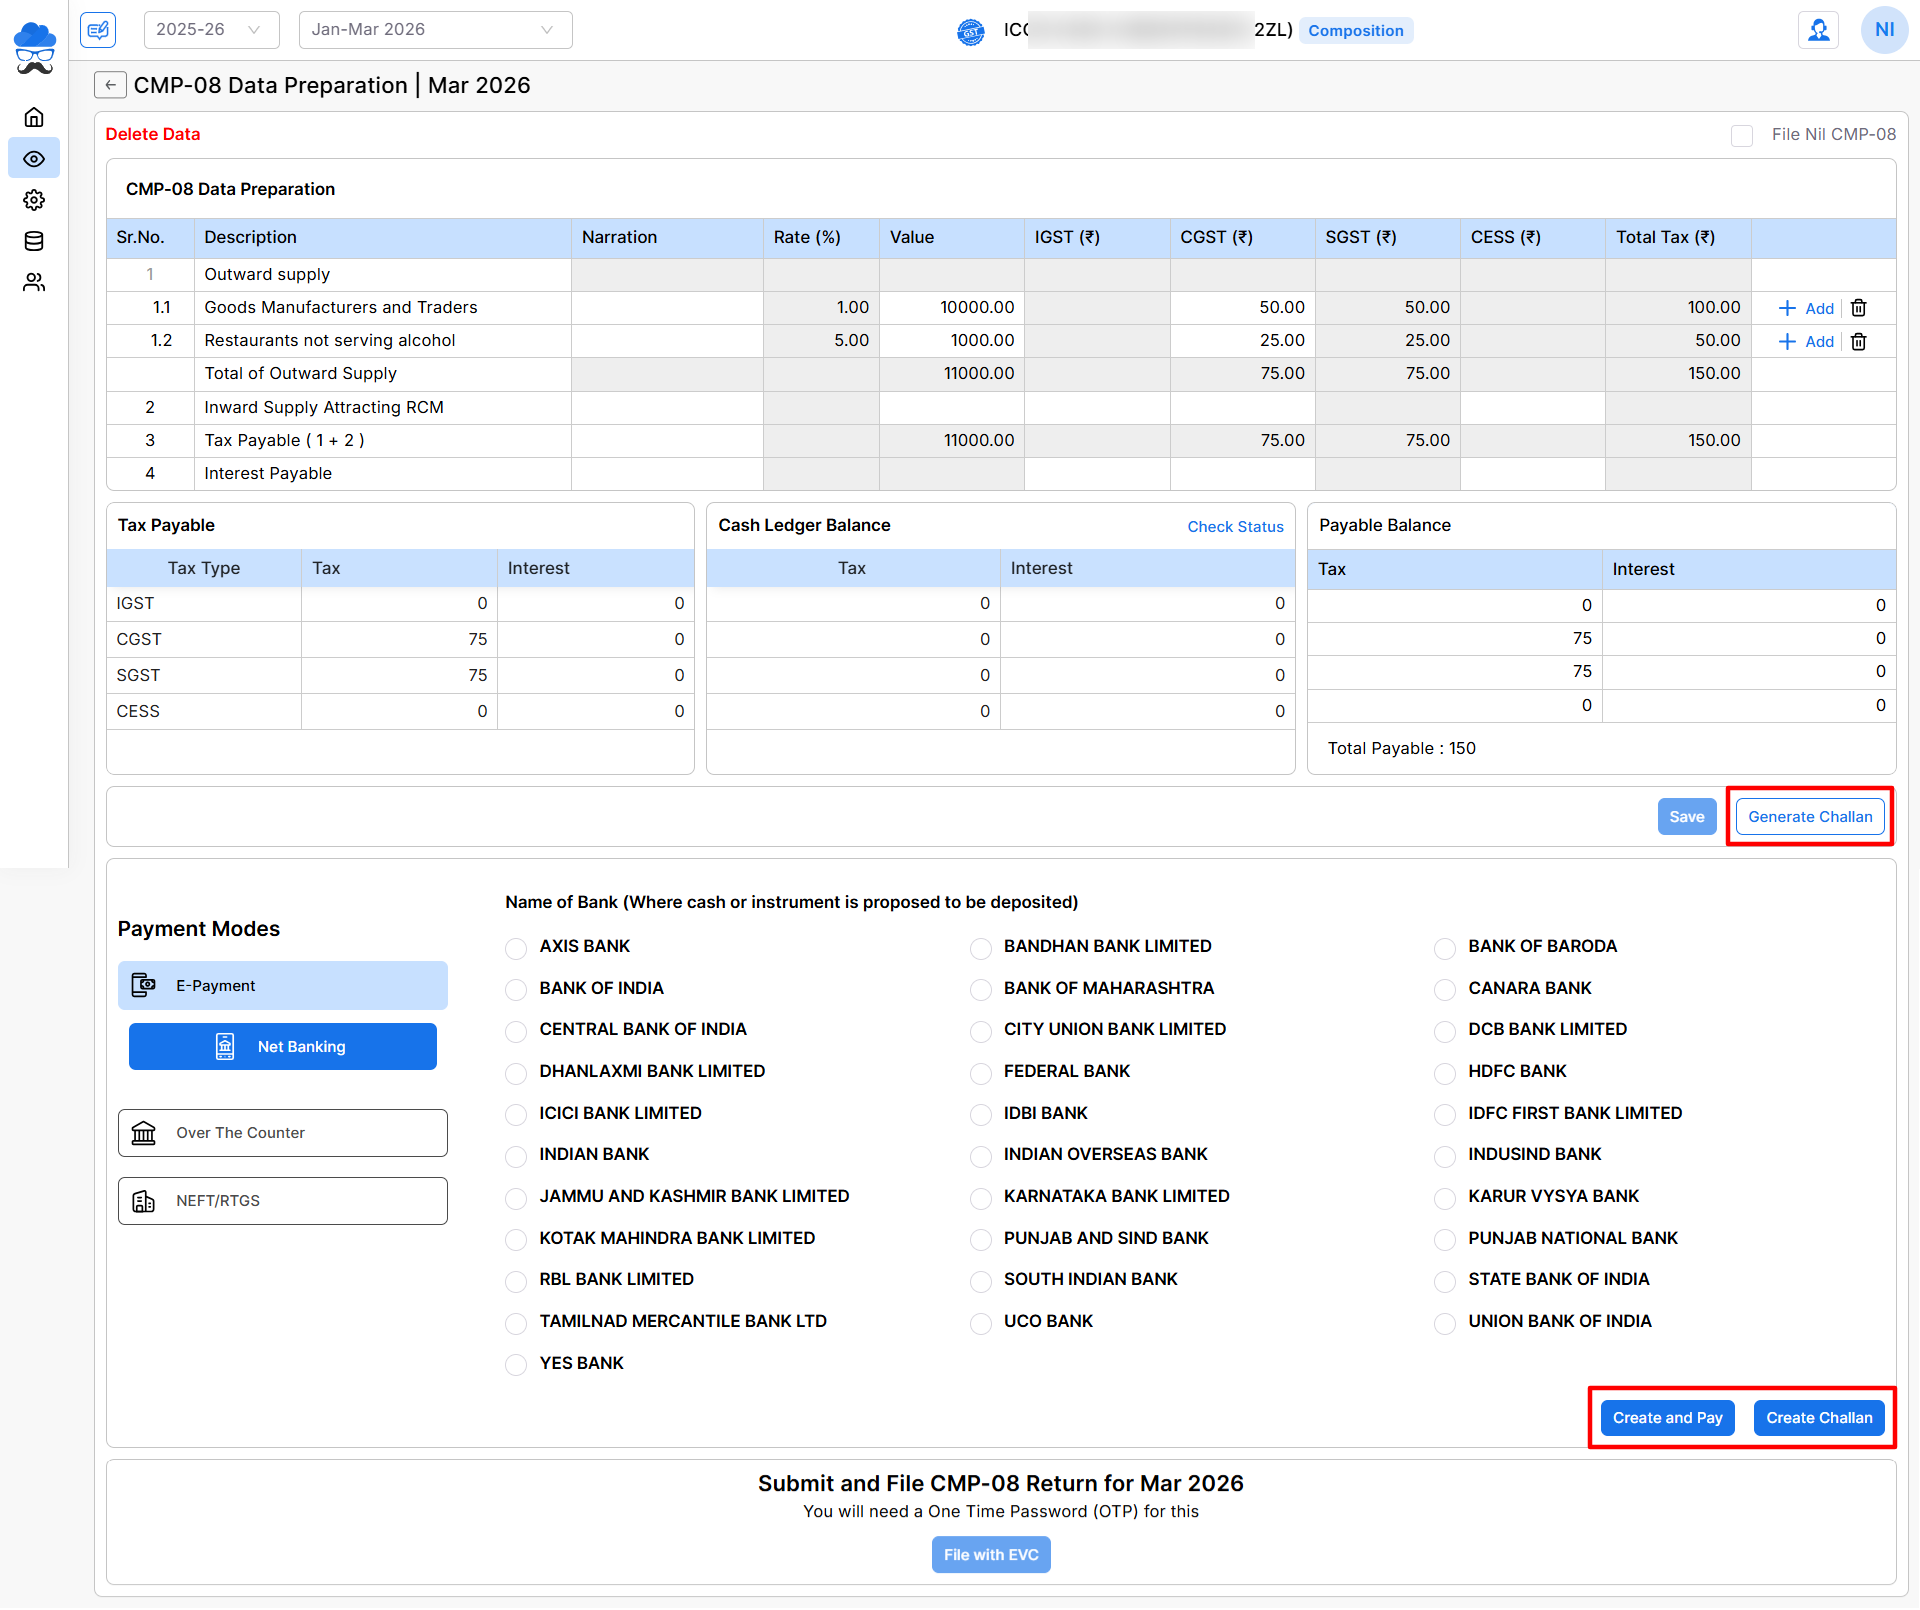
Task: Open the users icon in sidebar
Action: click(x=34, y=283)
